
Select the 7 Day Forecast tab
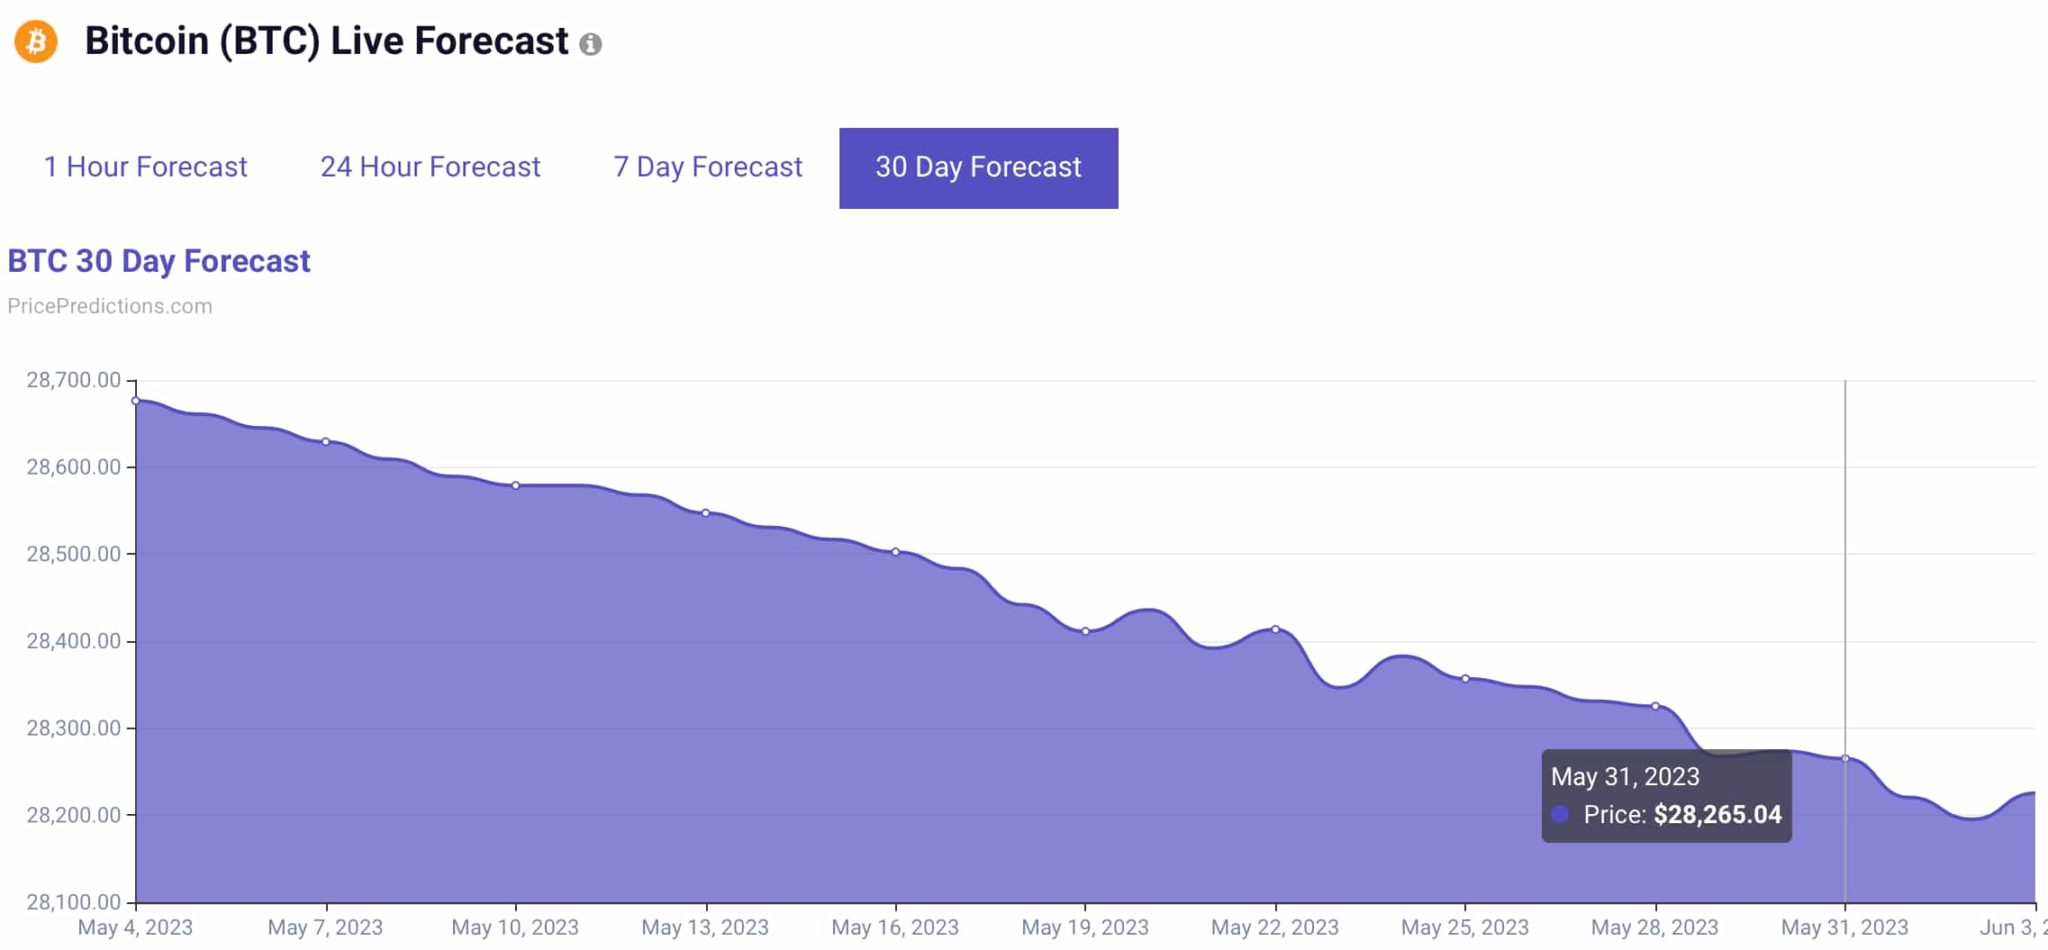[707, 167]
